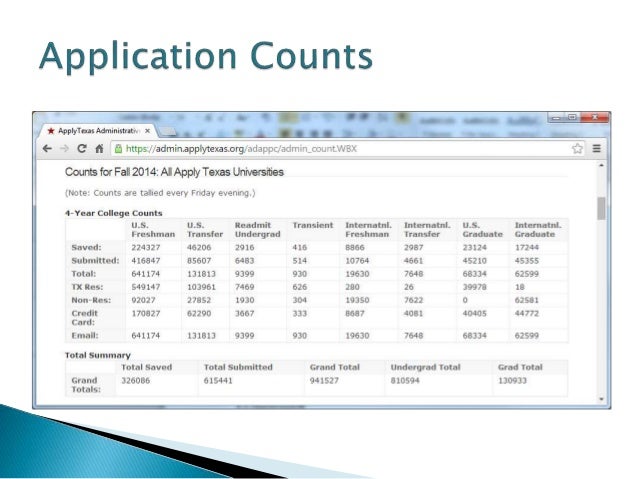The height and width of the screenshot is (479, 638).
Task: Bookmark the page with the star icon
Action: pos(577,149)
